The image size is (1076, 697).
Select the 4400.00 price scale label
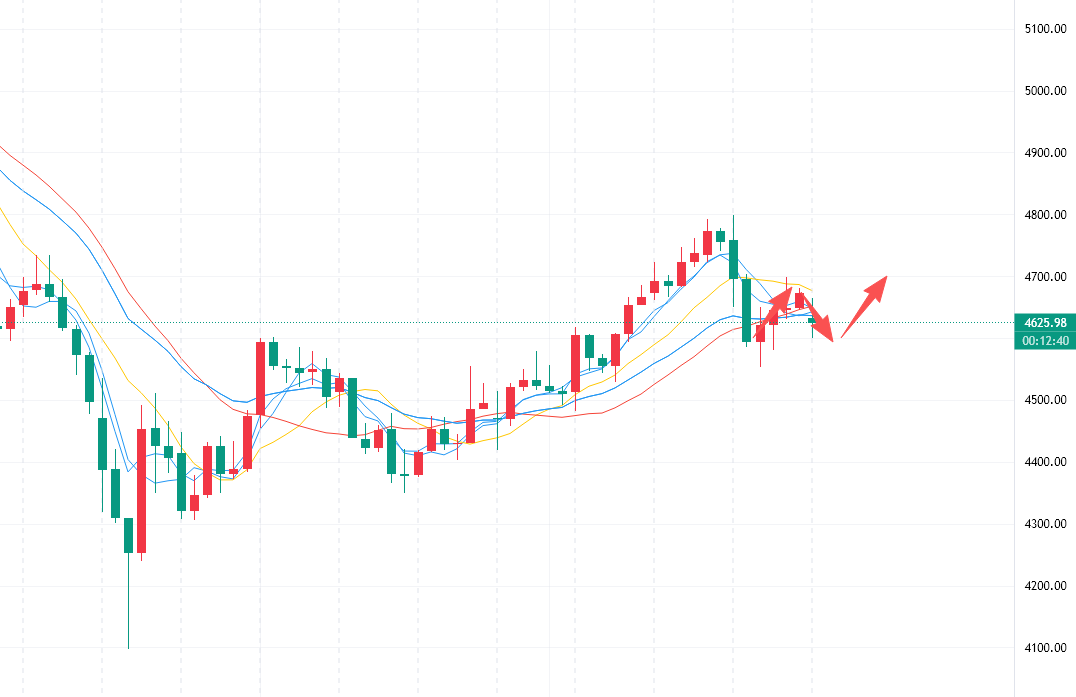pyautogui.click(x=1044, y=462)
